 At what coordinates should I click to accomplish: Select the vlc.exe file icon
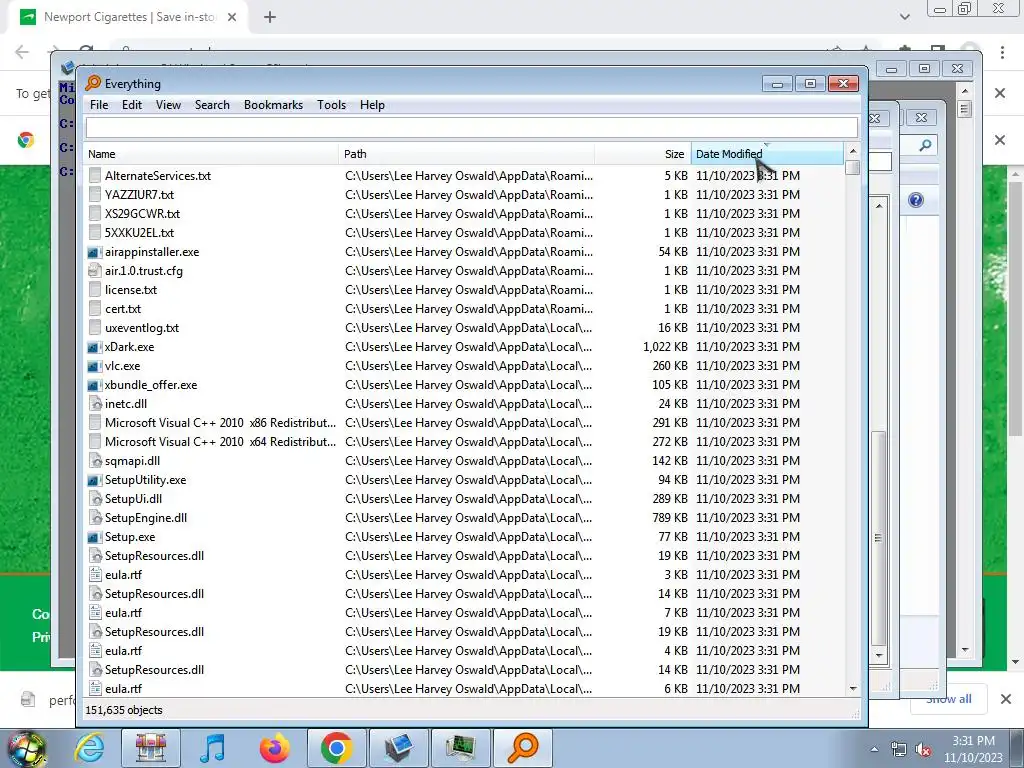pos(95,366)
